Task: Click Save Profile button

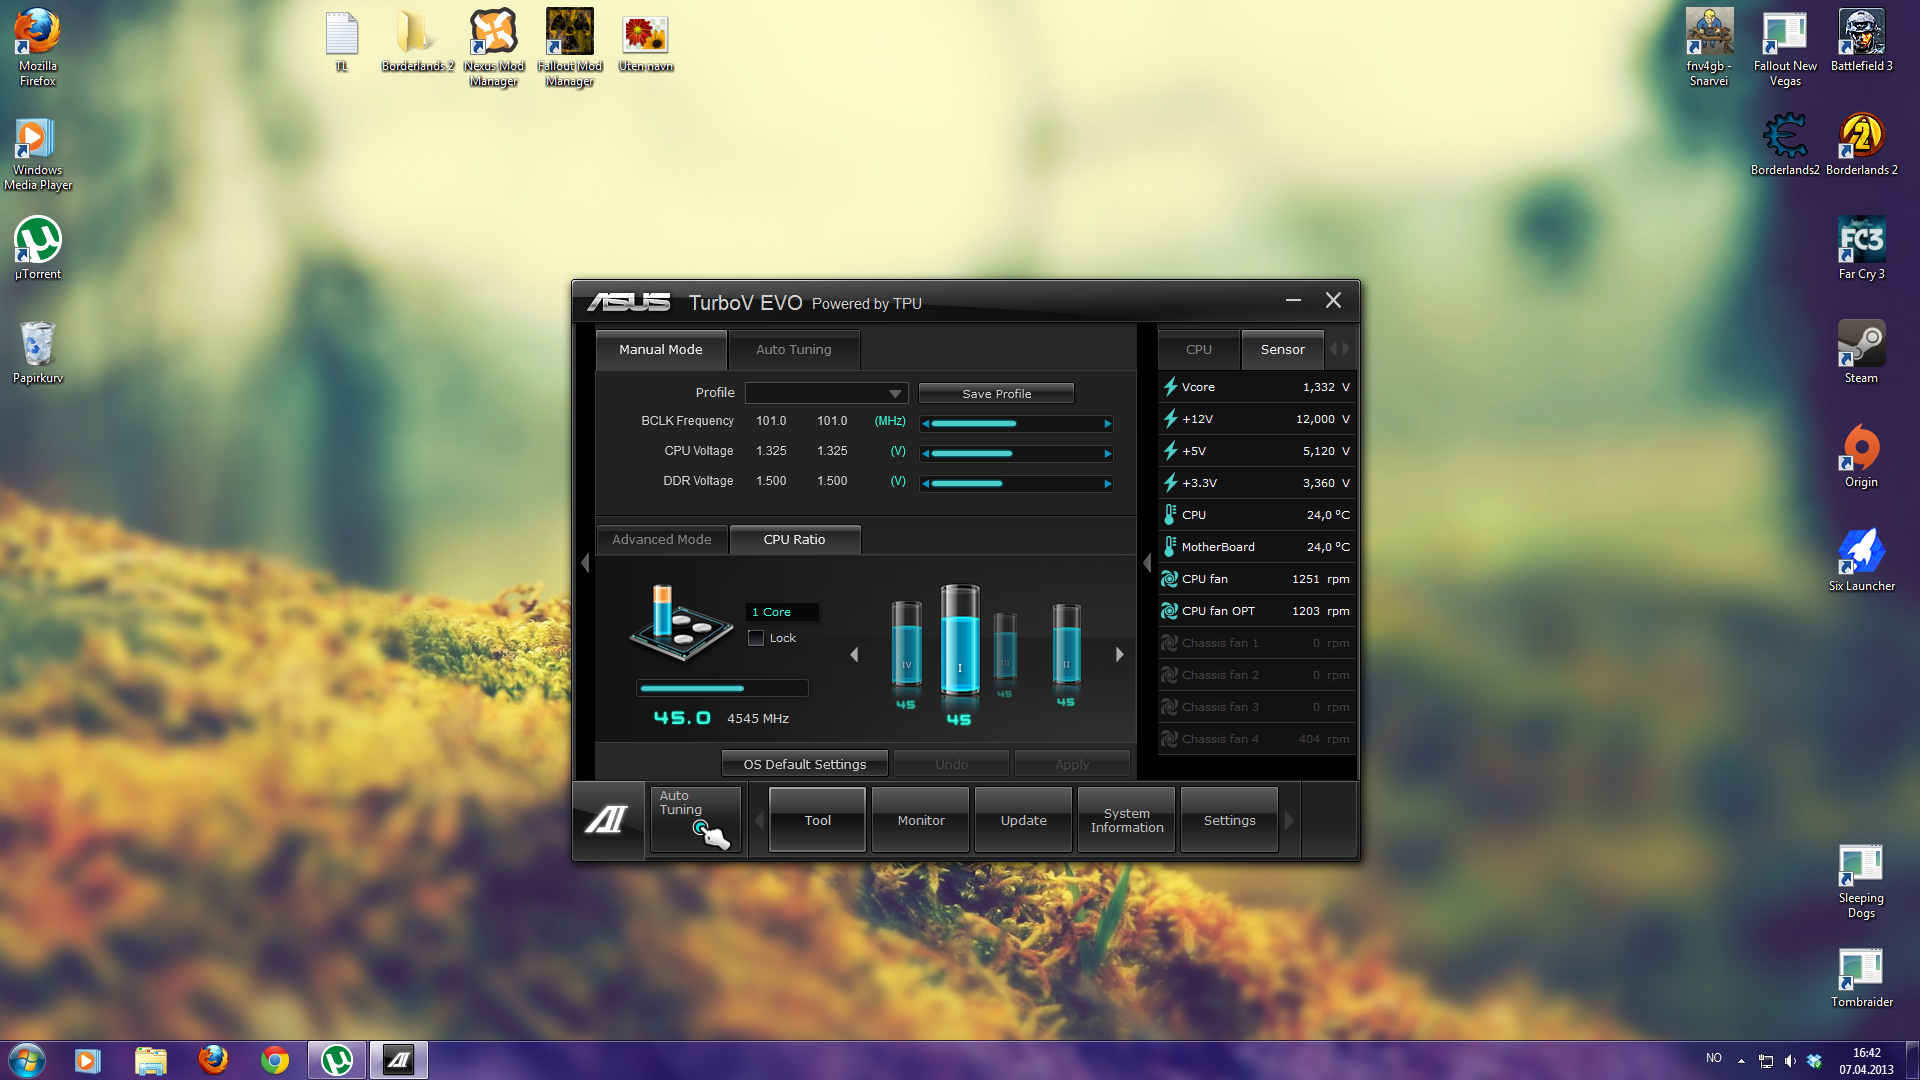Action: pos(996,393)
